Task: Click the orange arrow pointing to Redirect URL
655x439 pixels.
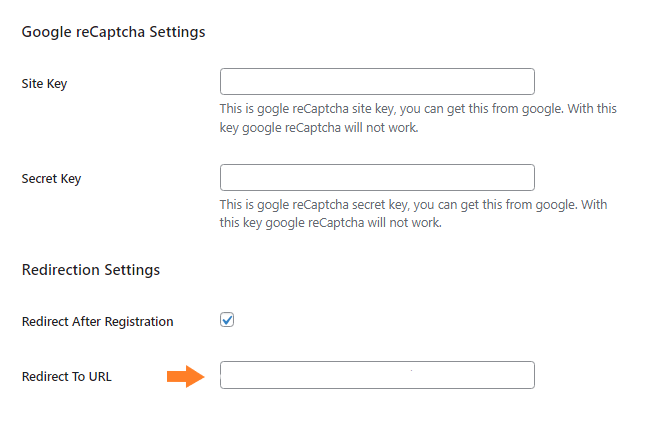Action: [x=185, y=376]
